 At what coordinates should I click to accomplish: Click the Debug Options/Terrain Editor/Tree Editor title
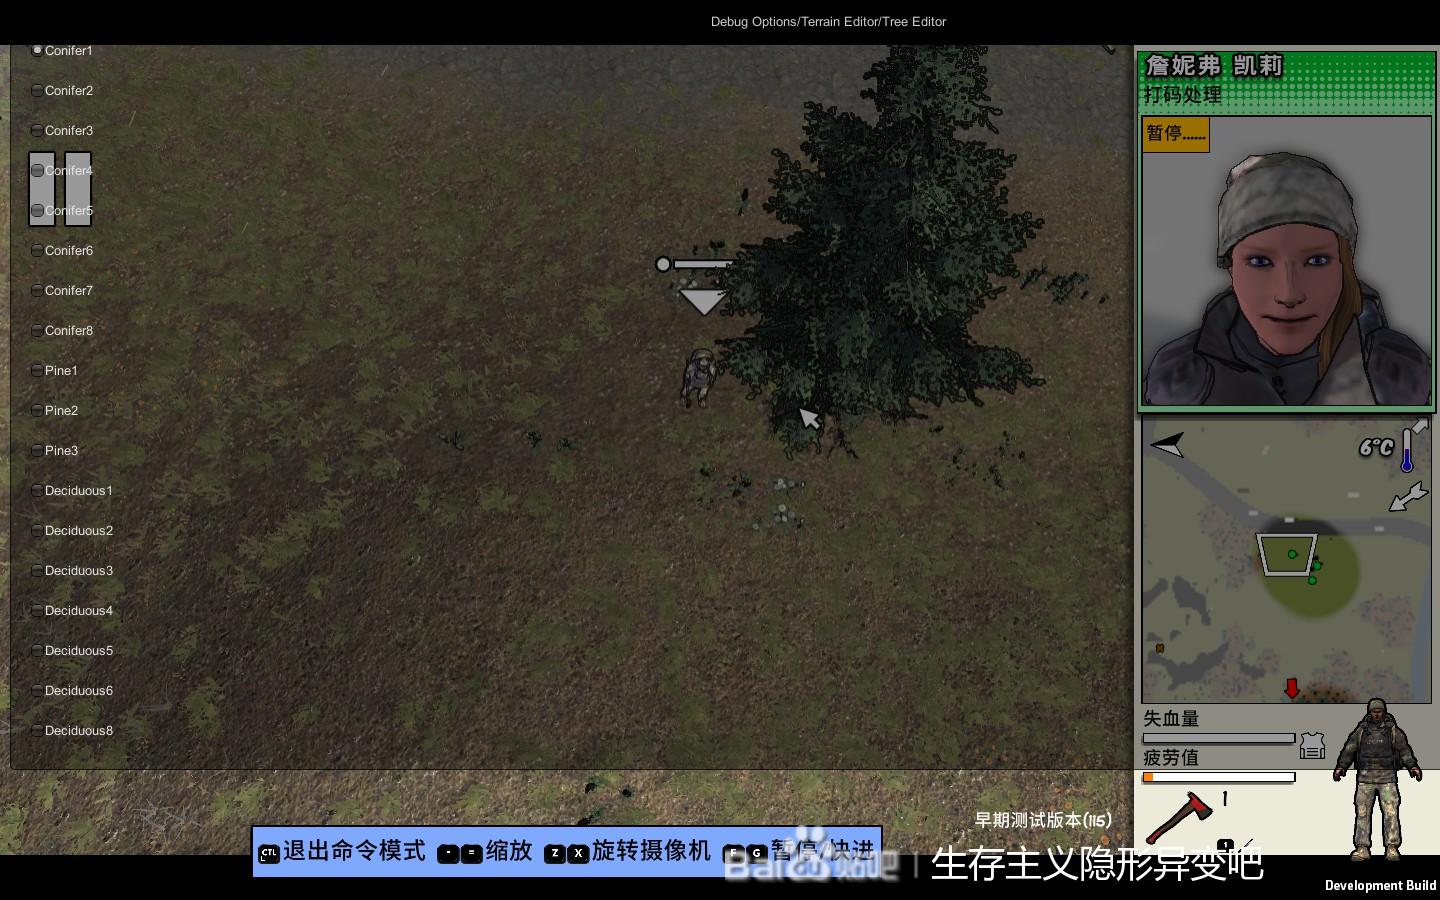[x=828, y=21]
